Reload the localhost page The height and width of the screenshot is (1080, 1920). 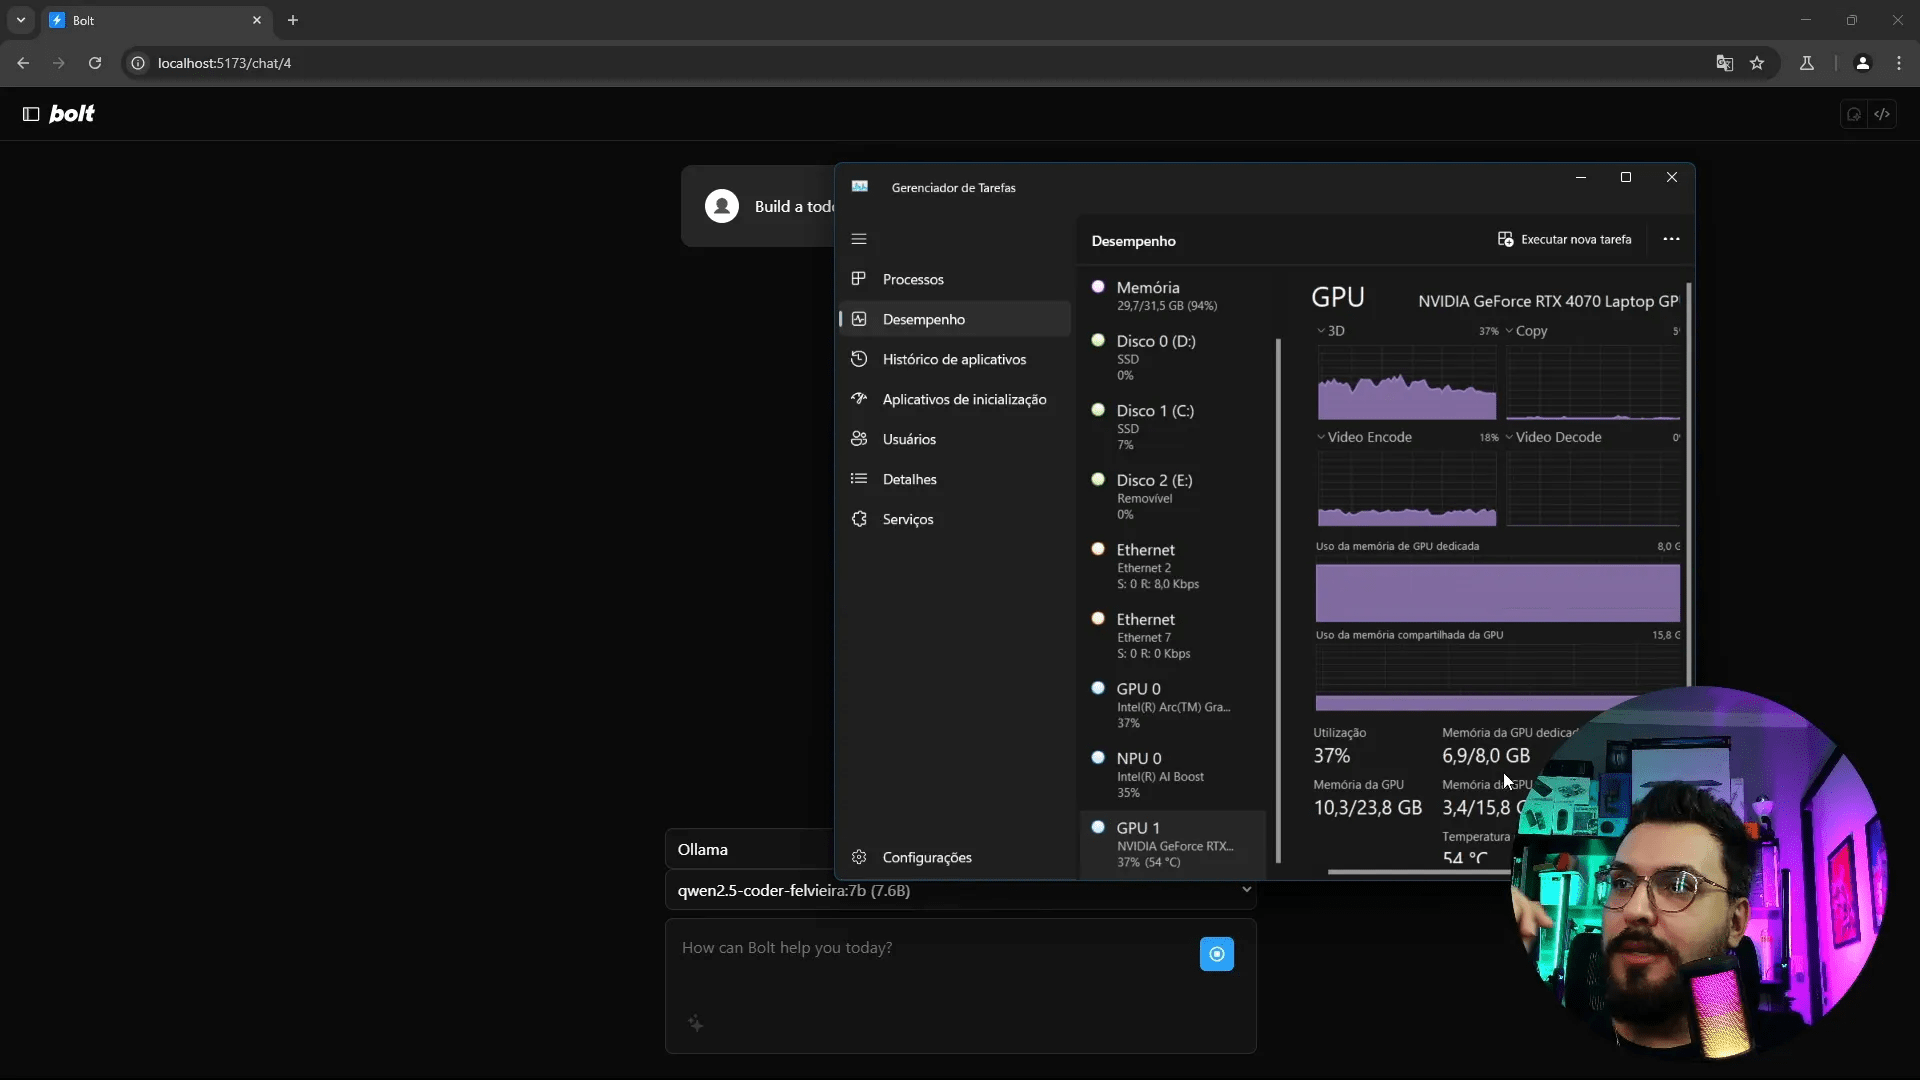[95, 63]
